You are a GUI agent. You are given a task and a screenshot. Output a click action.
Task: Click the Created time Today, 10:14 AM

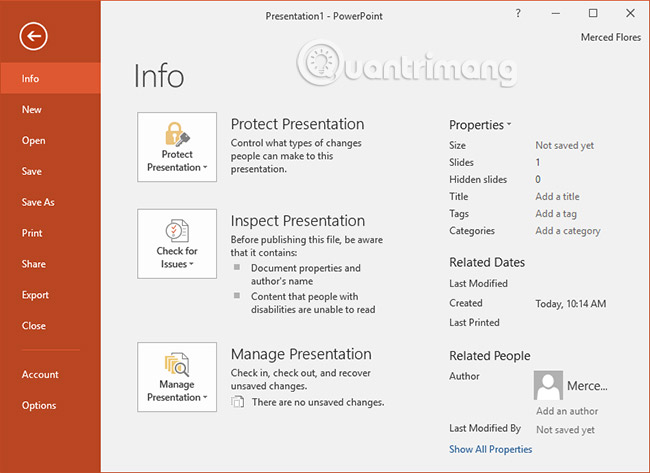tap(570, 304)
